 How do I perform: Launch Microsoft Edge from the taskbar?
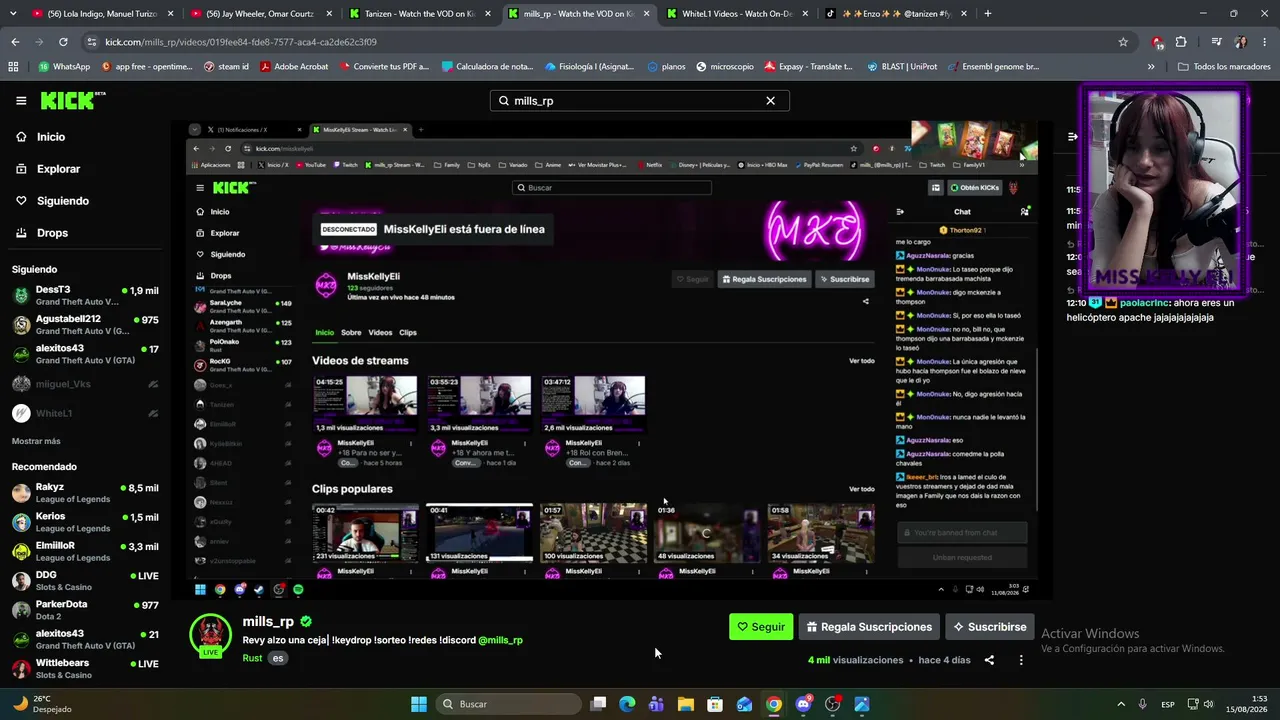pos(627,704)
